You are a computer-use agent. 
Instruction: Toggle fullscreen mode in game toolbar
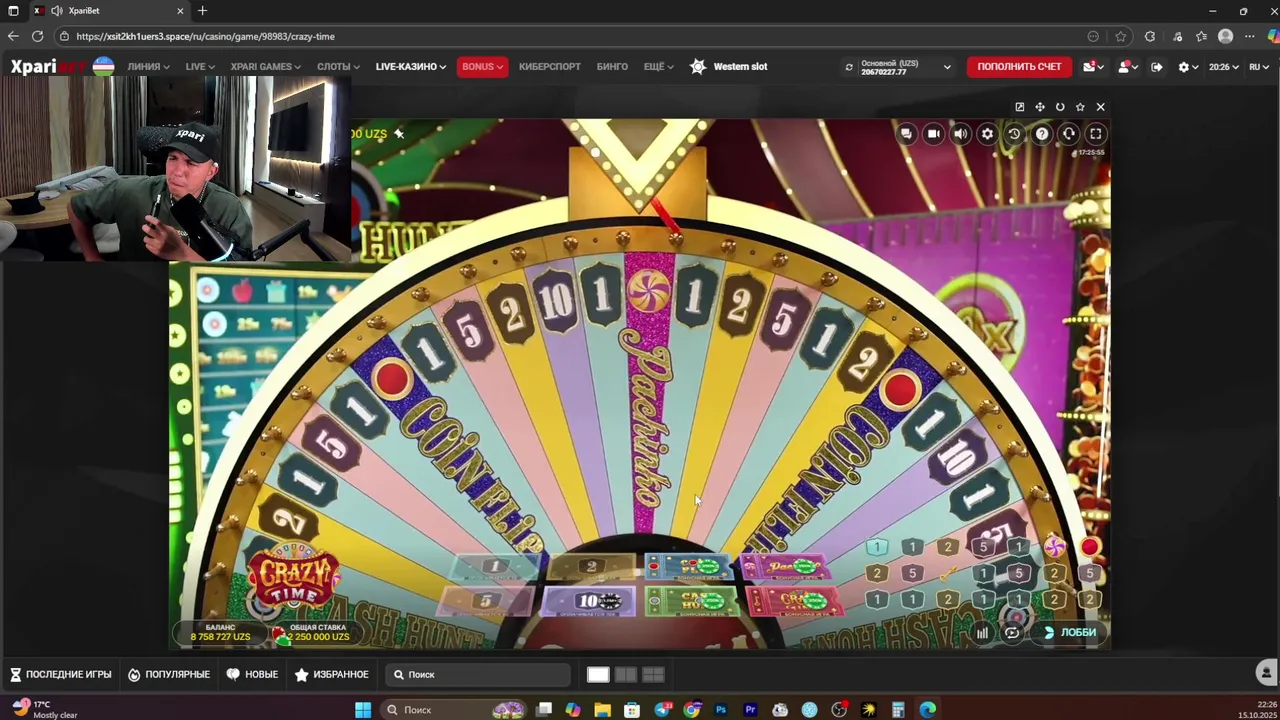[x=1095, y=134]
